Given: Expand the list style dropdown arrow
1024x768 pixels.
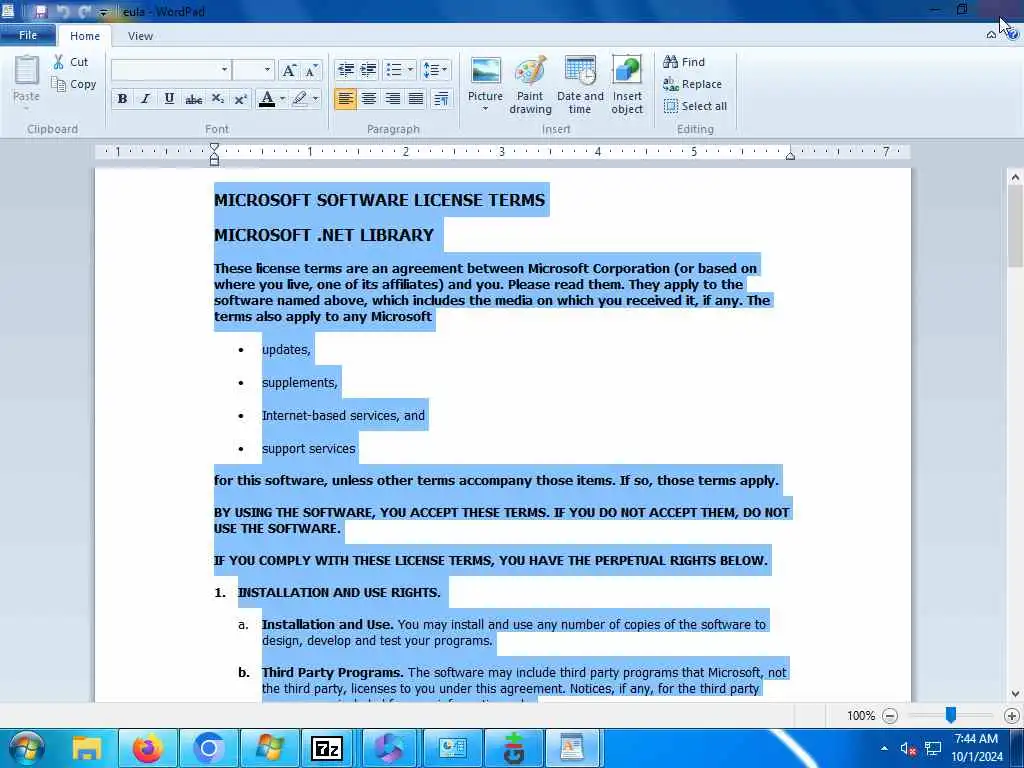Looking at the screenshot, I should 410,69.
